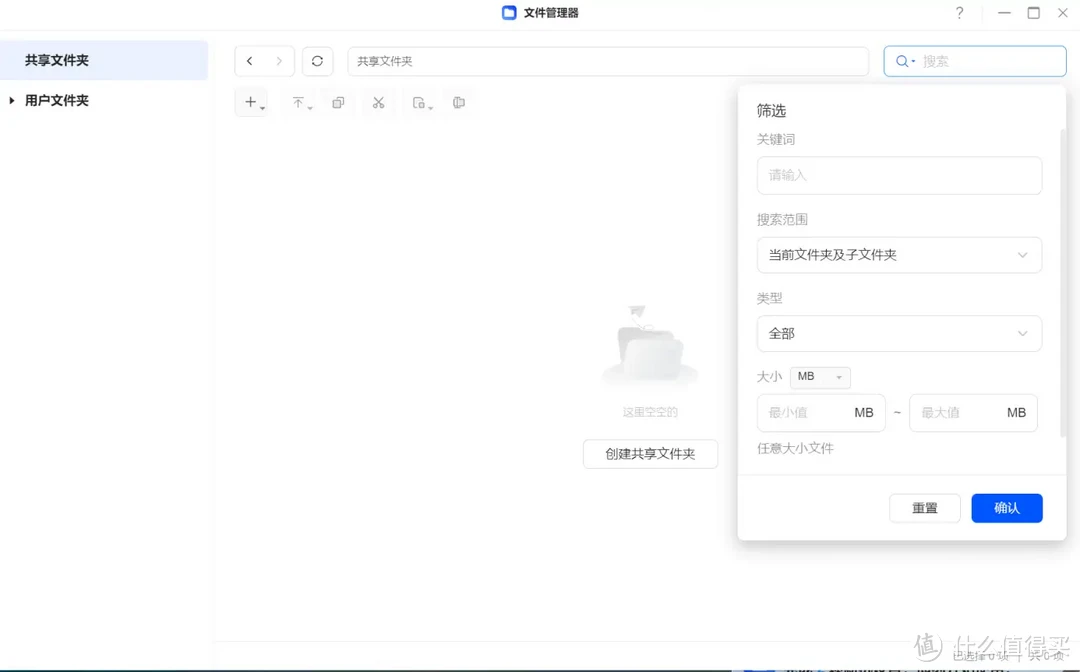Click the 重置 reset button
This screenshot has height=672, width=1080.
[924, 508]
